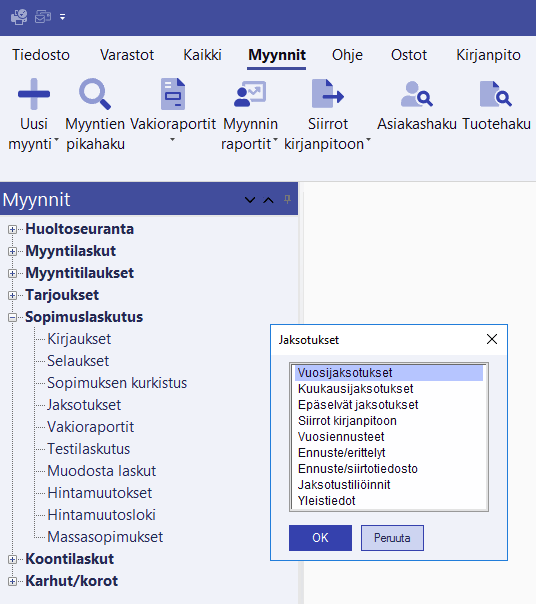Open the Varastot tab
Viewport: 536px width, 604px height.
127,55
